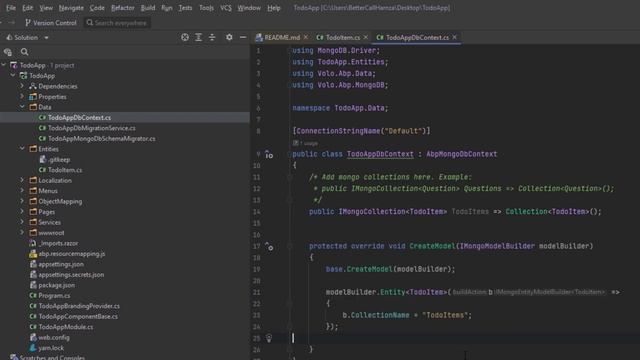
Task: Expand the Menus folder
Action: [22, 191]
